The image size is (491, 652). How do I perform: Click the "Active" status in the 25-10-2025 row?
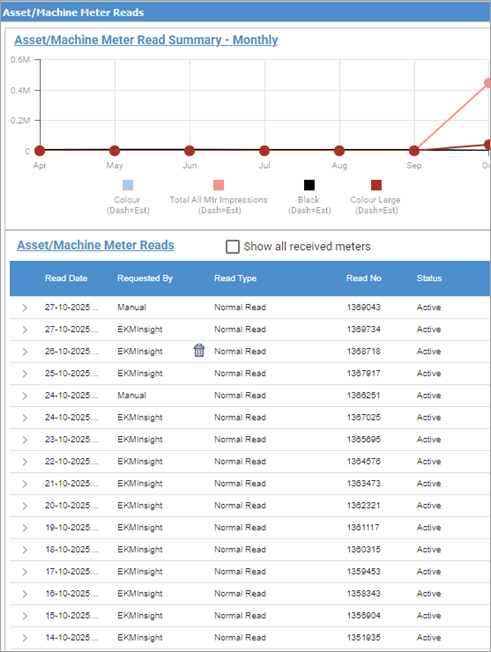429,373
